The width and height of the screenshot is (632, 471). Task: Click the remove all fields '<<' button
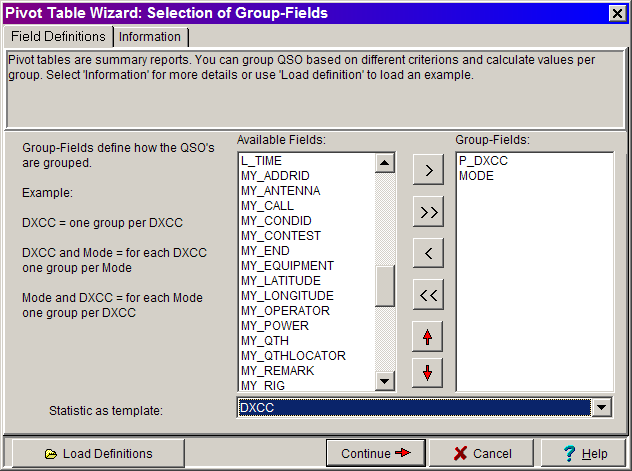coord(427,294)
